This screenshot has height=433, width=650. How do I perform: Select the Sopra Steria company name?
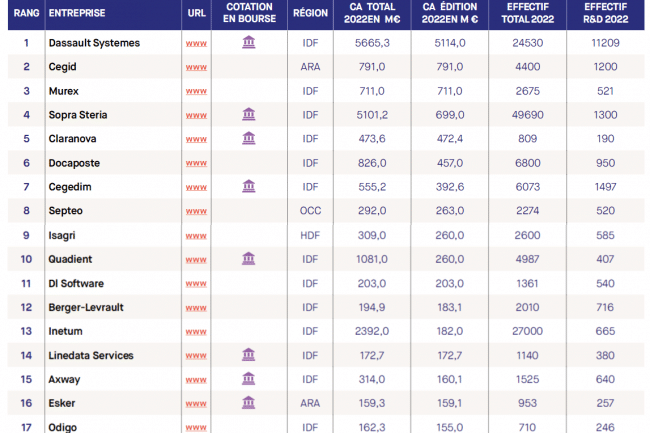click(78, 115)
